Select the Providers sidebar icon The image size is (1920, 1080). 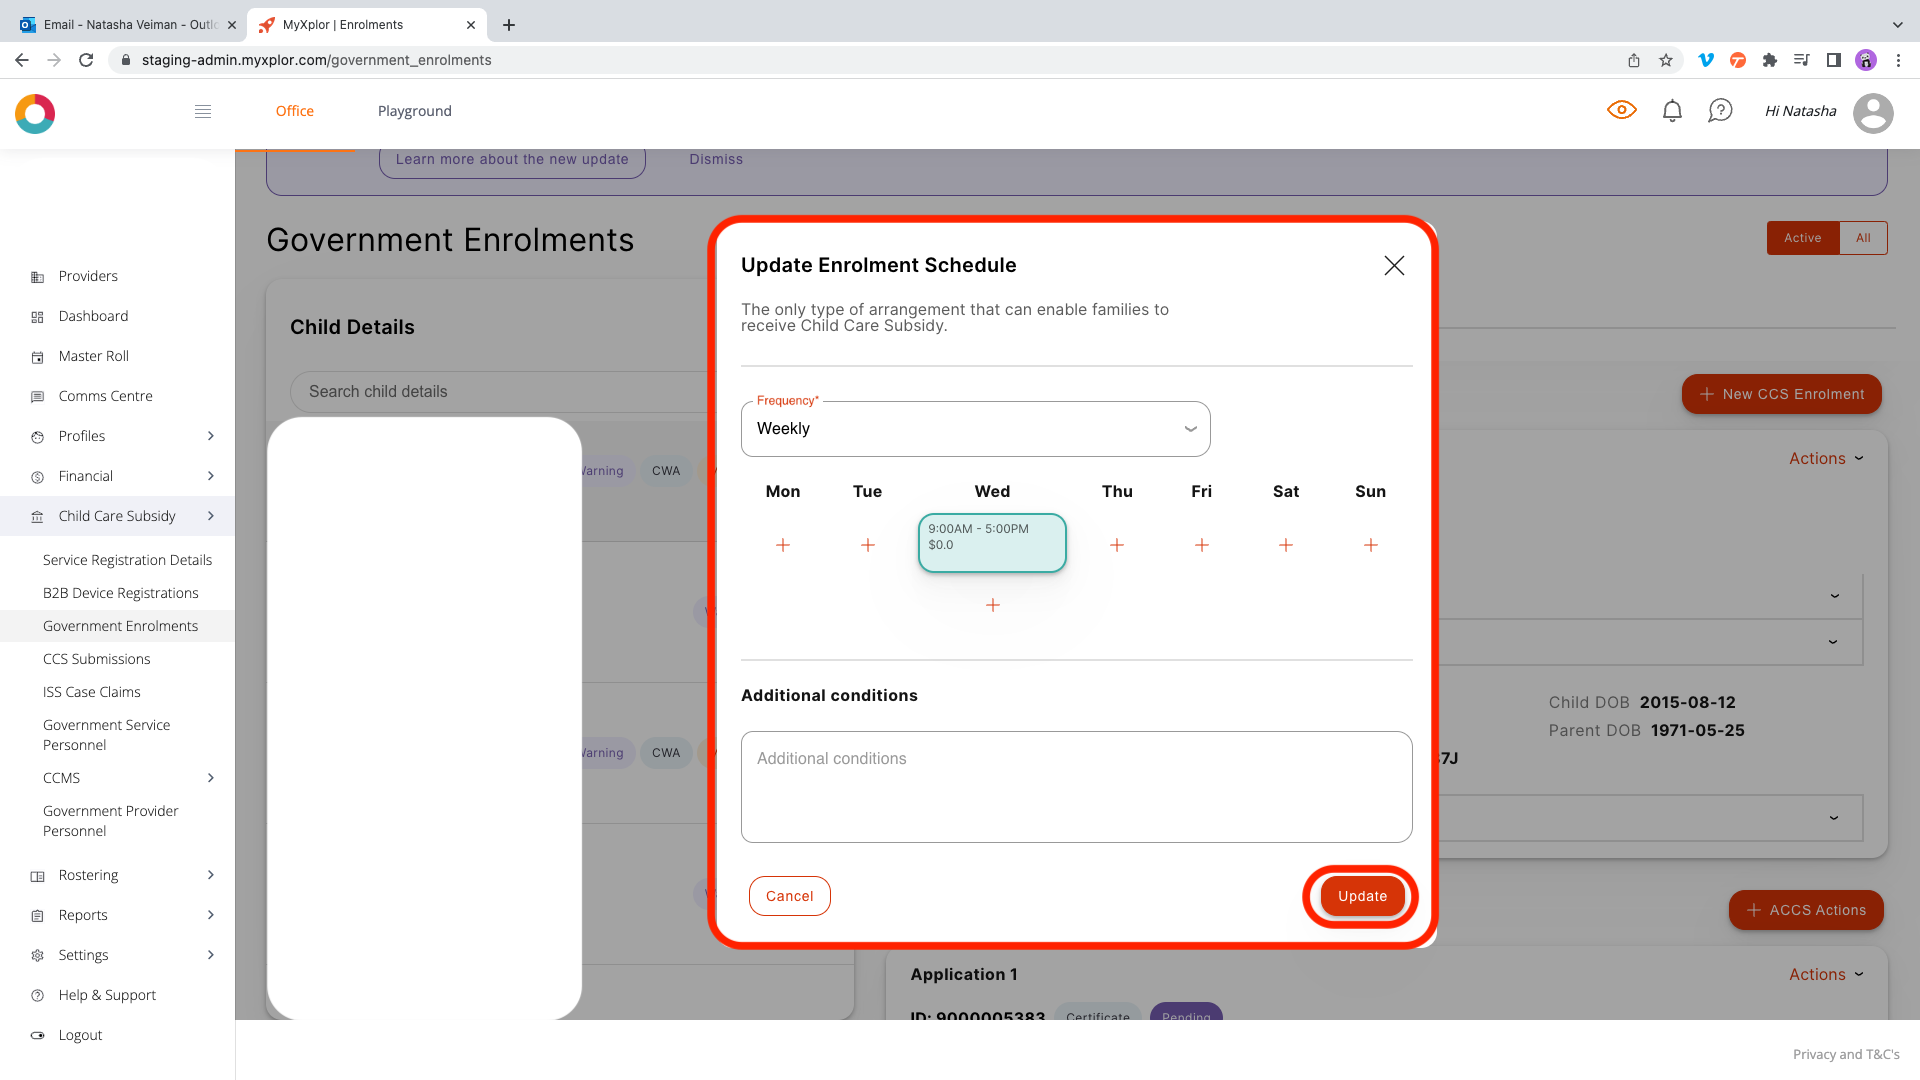click(36, 276)
